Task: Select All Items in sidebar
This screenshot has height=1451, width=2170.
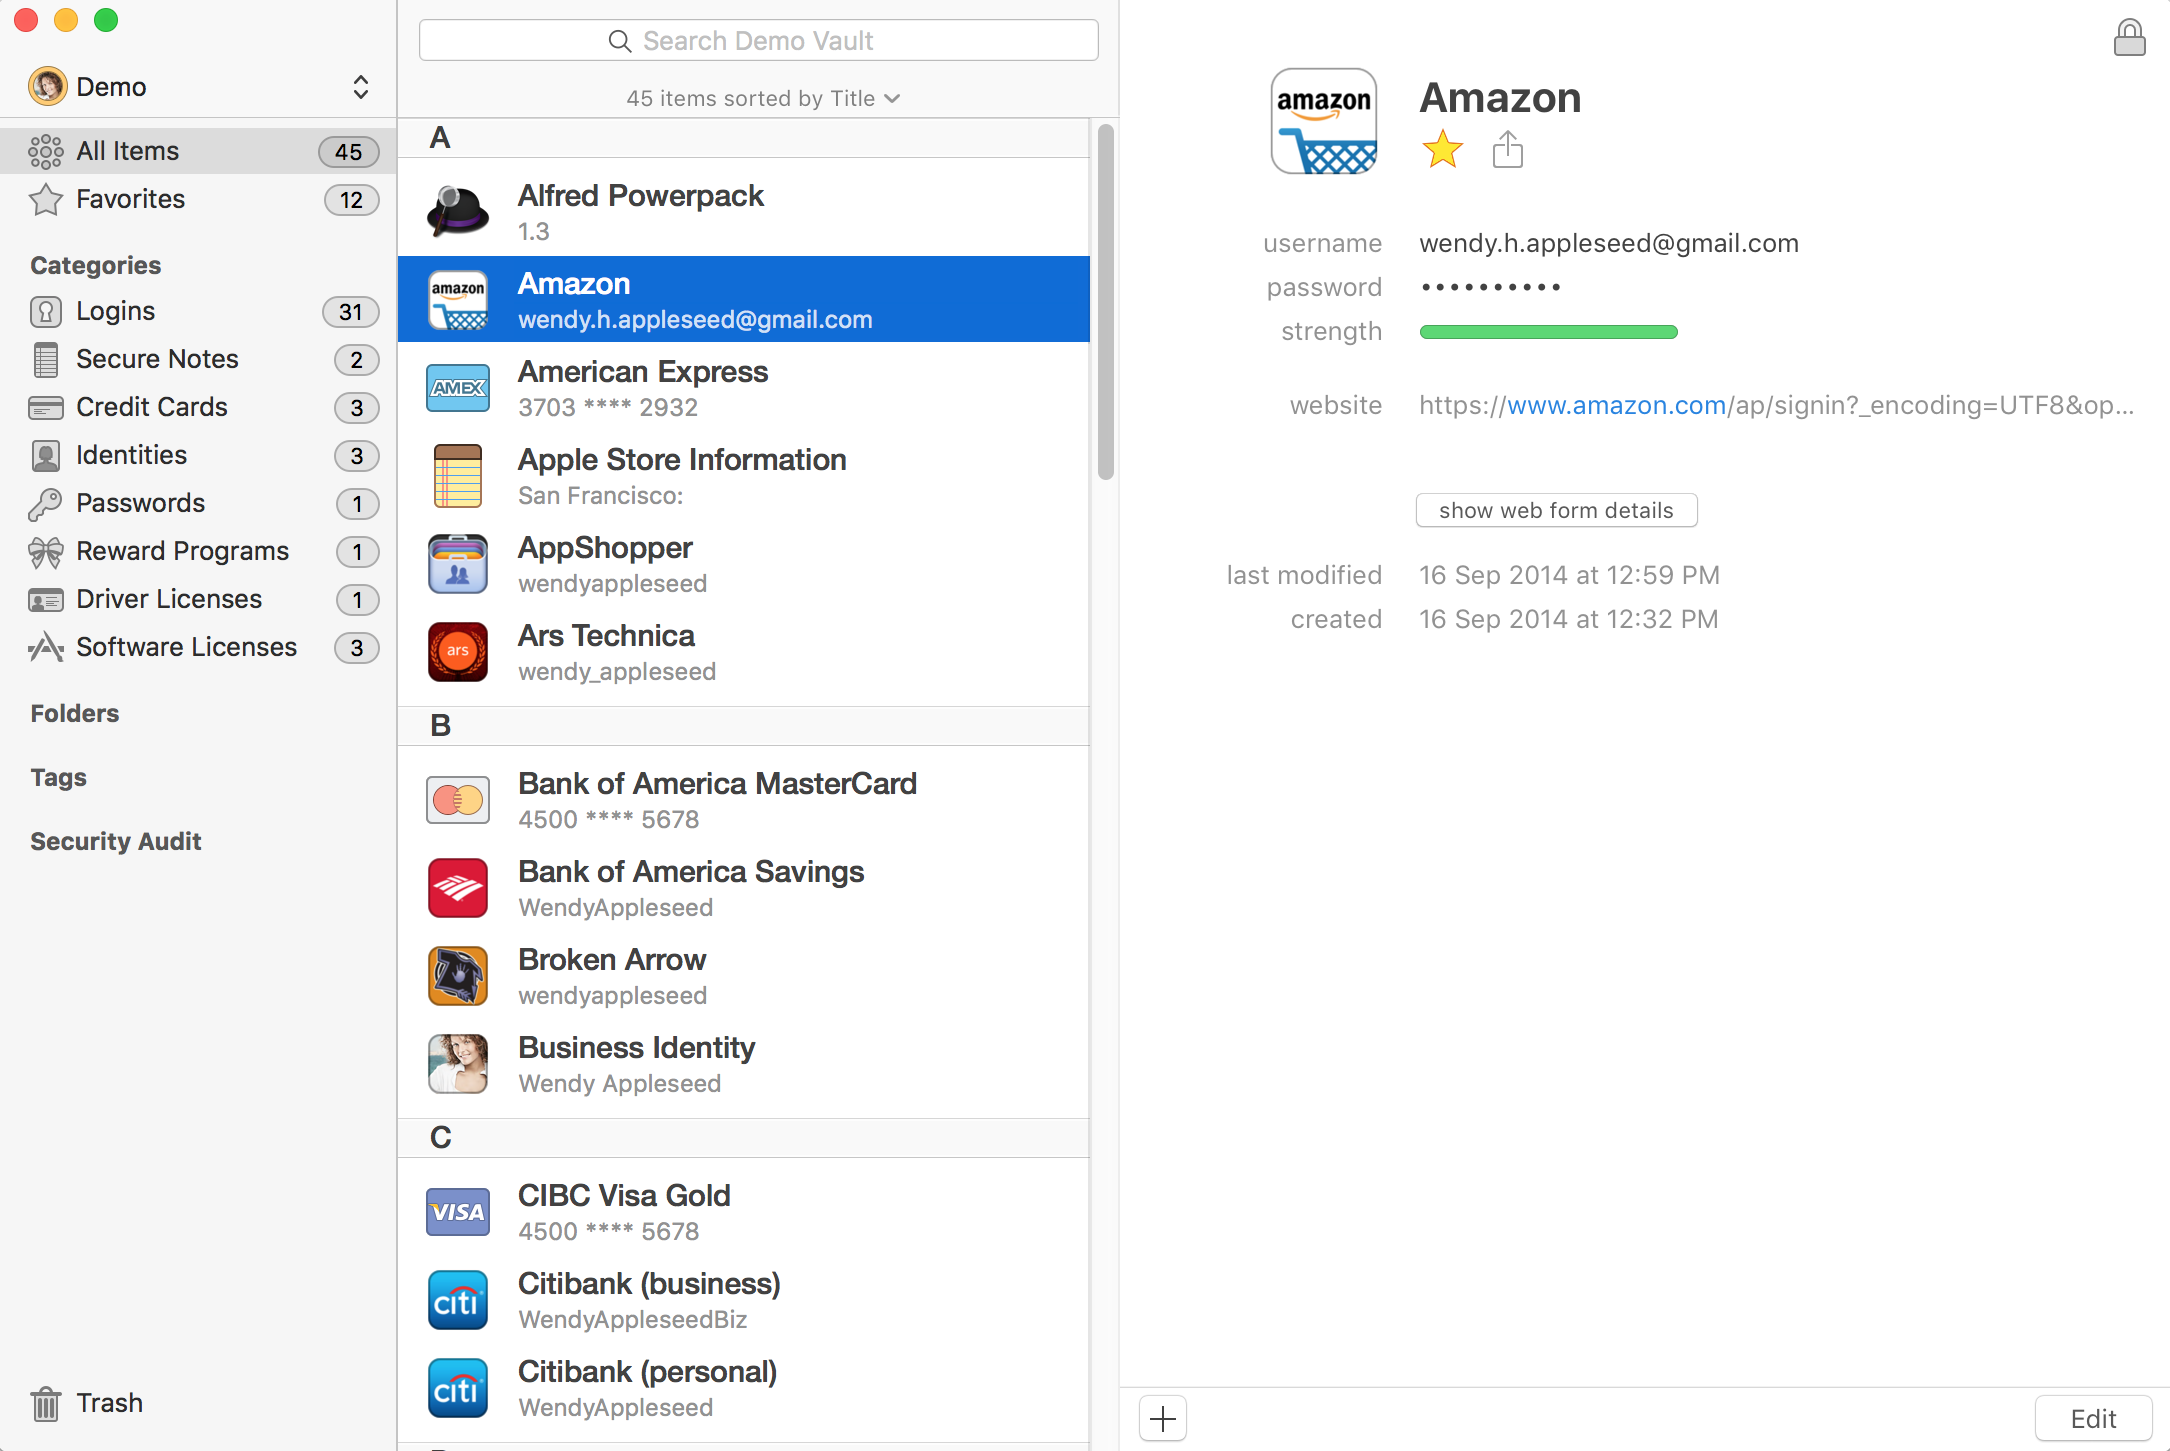Action: (x=198, y=151)
